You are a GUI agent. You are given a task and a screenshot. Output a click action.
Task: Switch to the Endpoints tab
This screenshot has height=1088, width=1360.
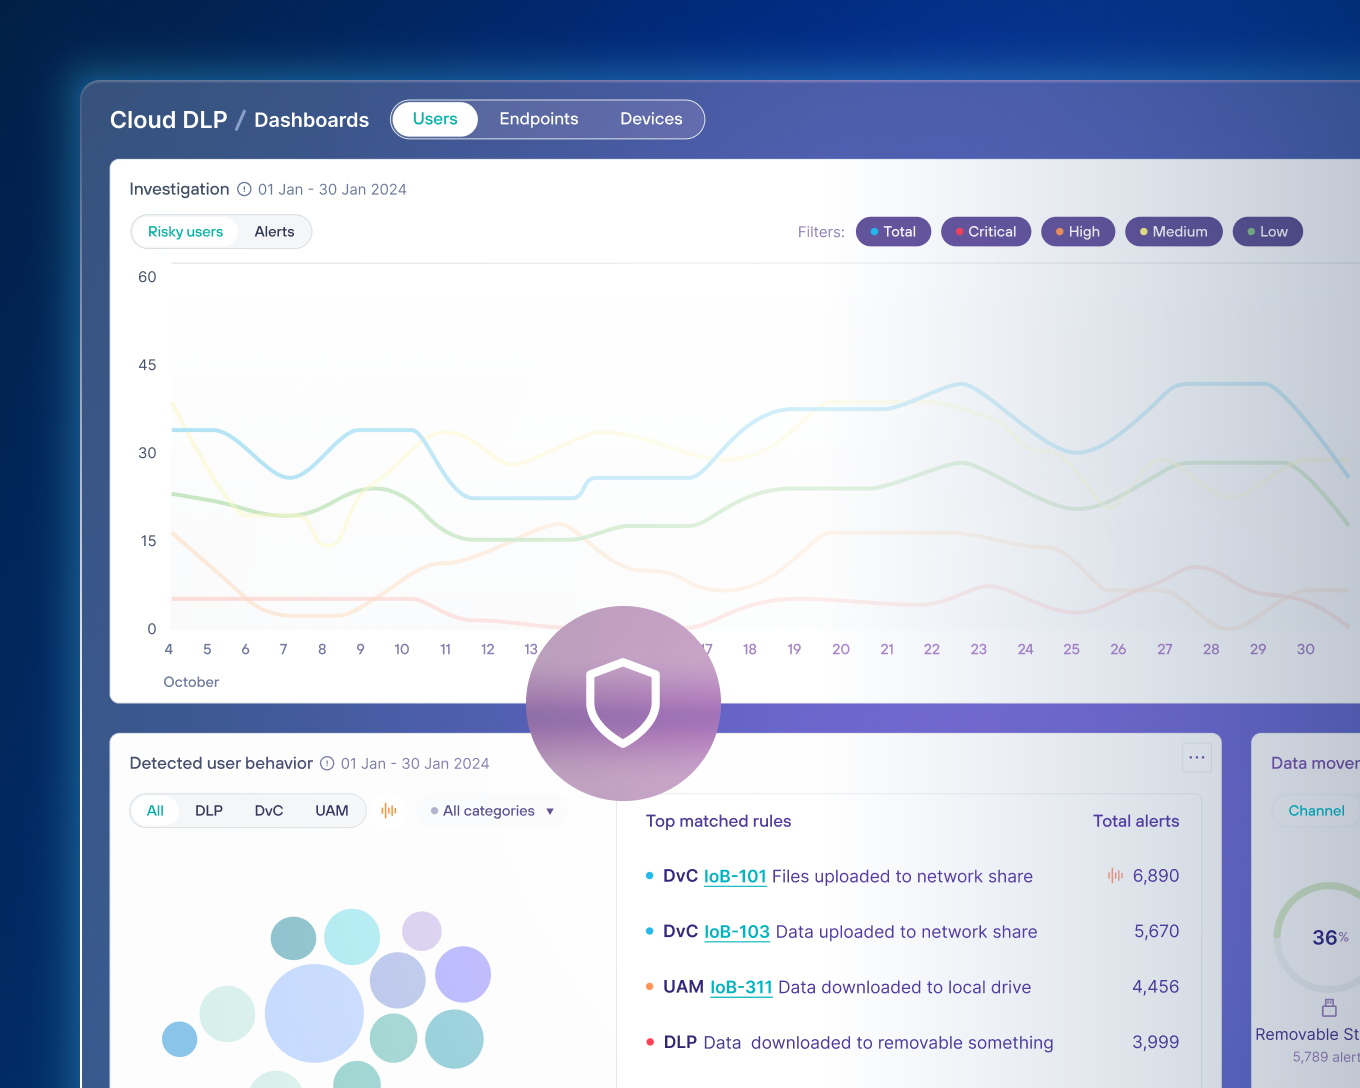[x=539, y=118]
